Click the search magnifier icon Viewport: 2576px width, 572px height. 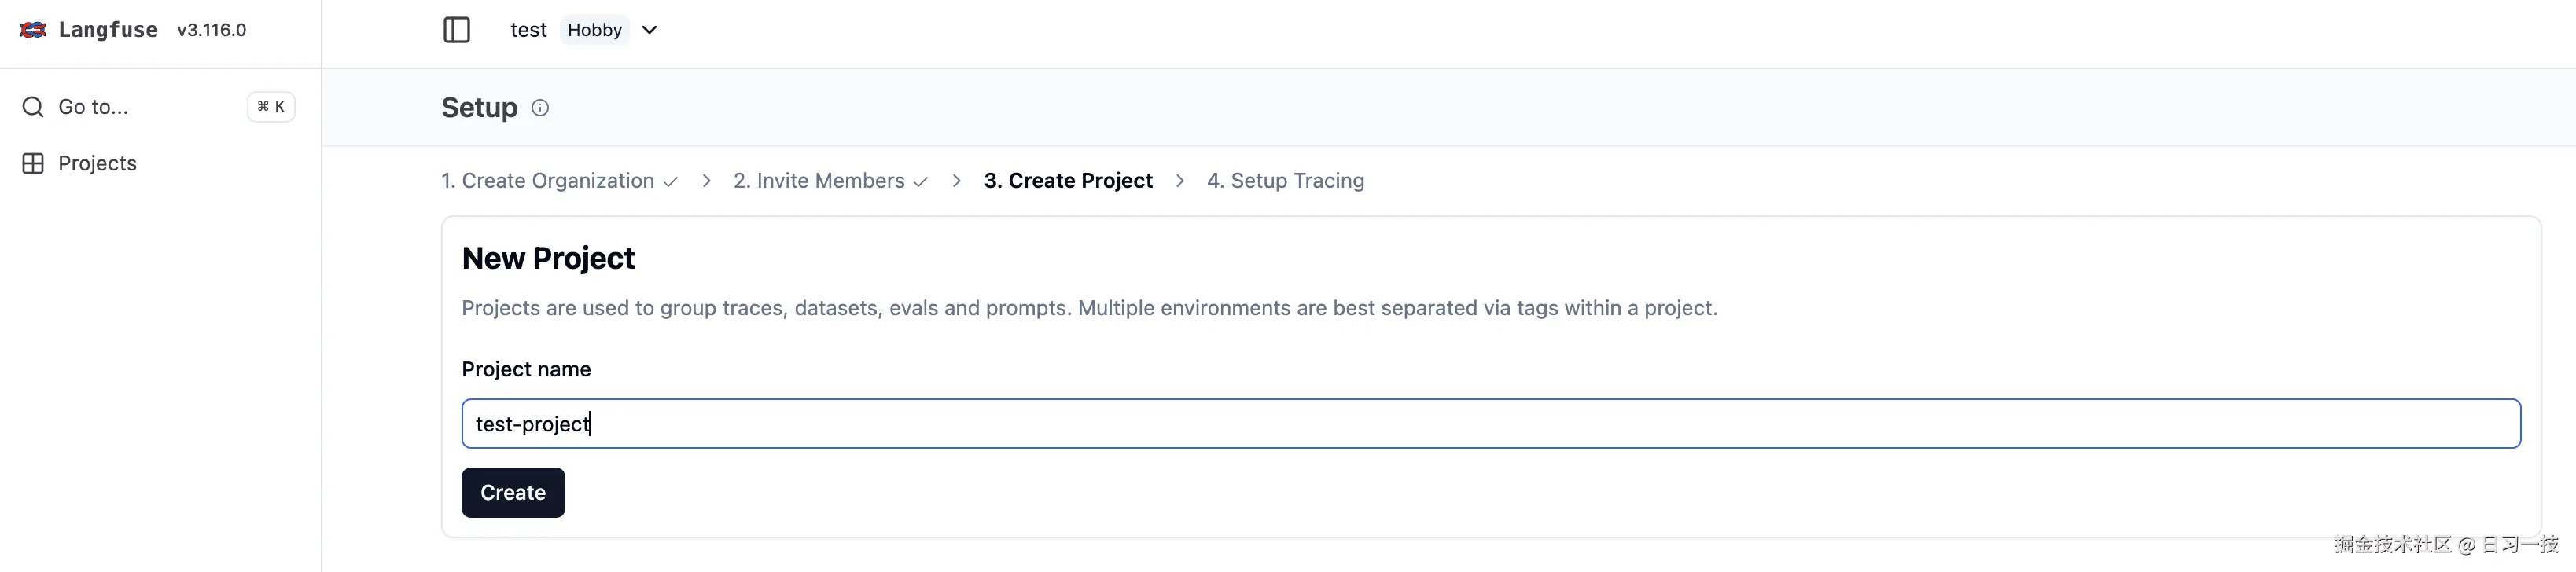(33, 107)
